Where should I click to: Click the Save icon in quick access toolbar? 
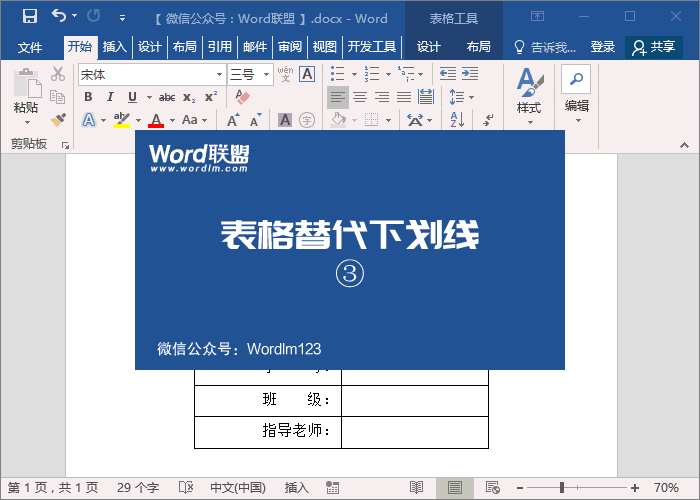(30, 17)
